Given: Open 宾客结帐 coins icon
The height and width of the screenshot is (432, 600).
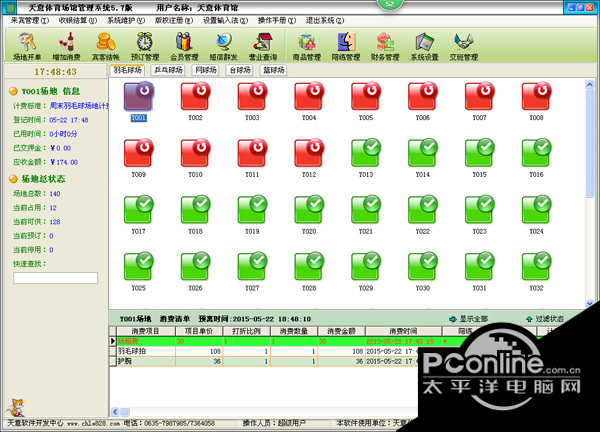Looking at the screenshot, I should pos(106,46).
